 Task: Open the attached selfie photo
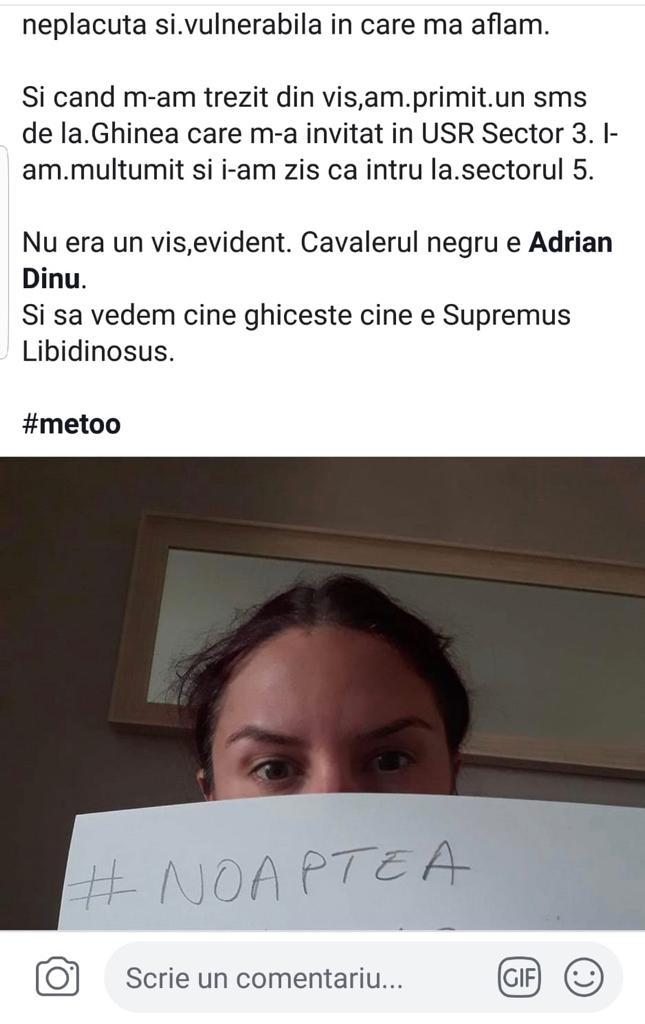[x=322, y=692]
